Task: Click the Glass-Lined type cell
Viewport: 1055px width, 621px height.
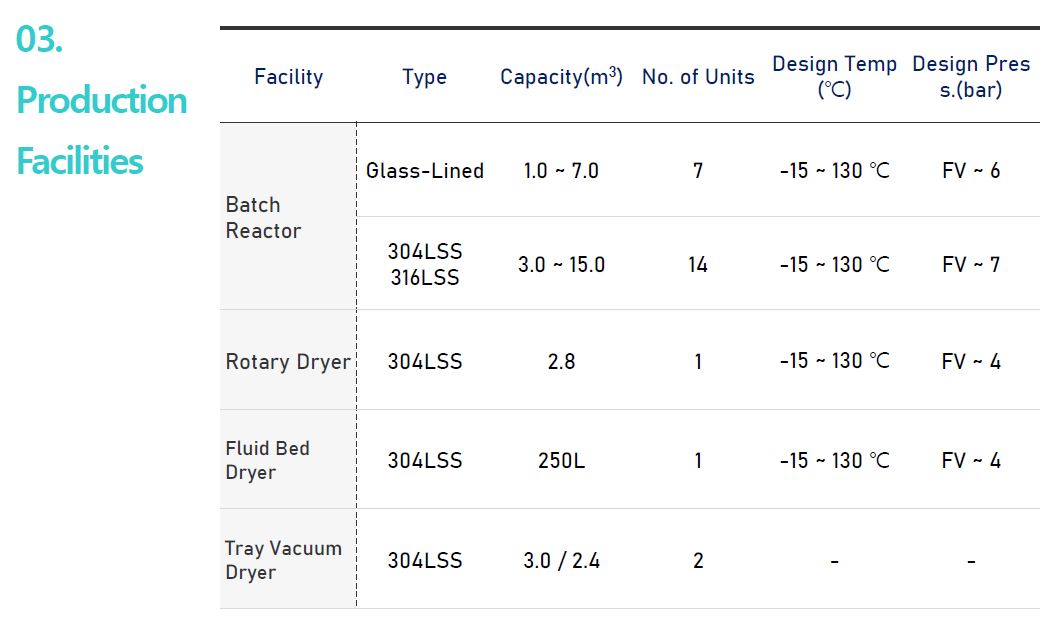Action: [424, 171]
